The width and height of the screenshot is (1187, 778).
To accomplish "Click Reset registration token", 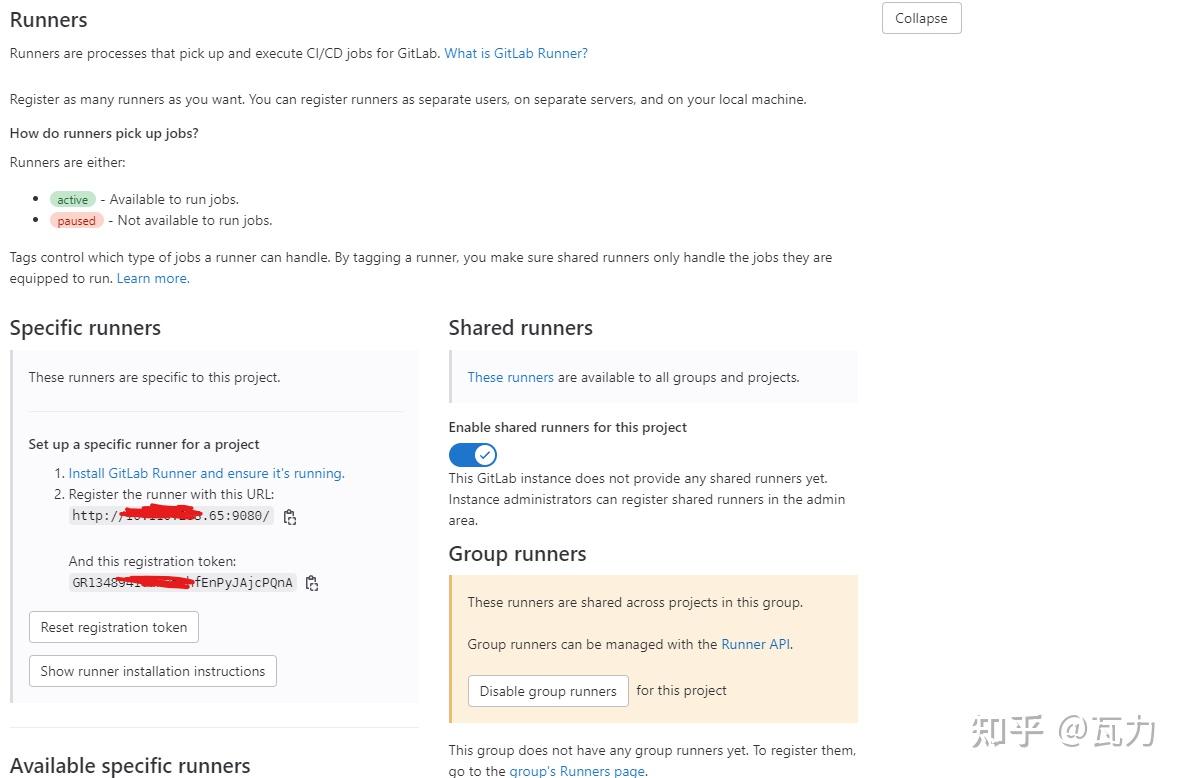I will coord(113,627).
